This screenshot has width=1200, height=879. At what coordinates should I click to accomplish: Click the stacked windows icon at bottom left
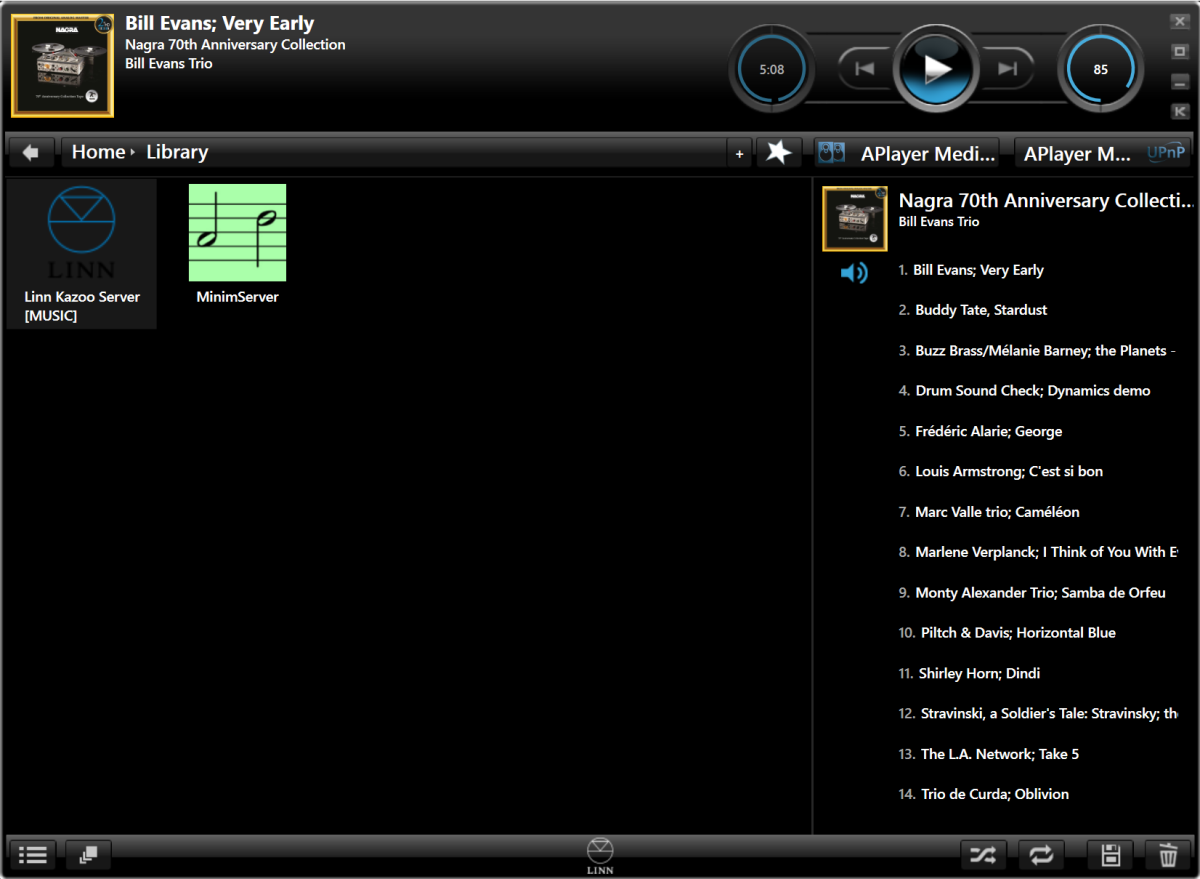click(89, 855)
